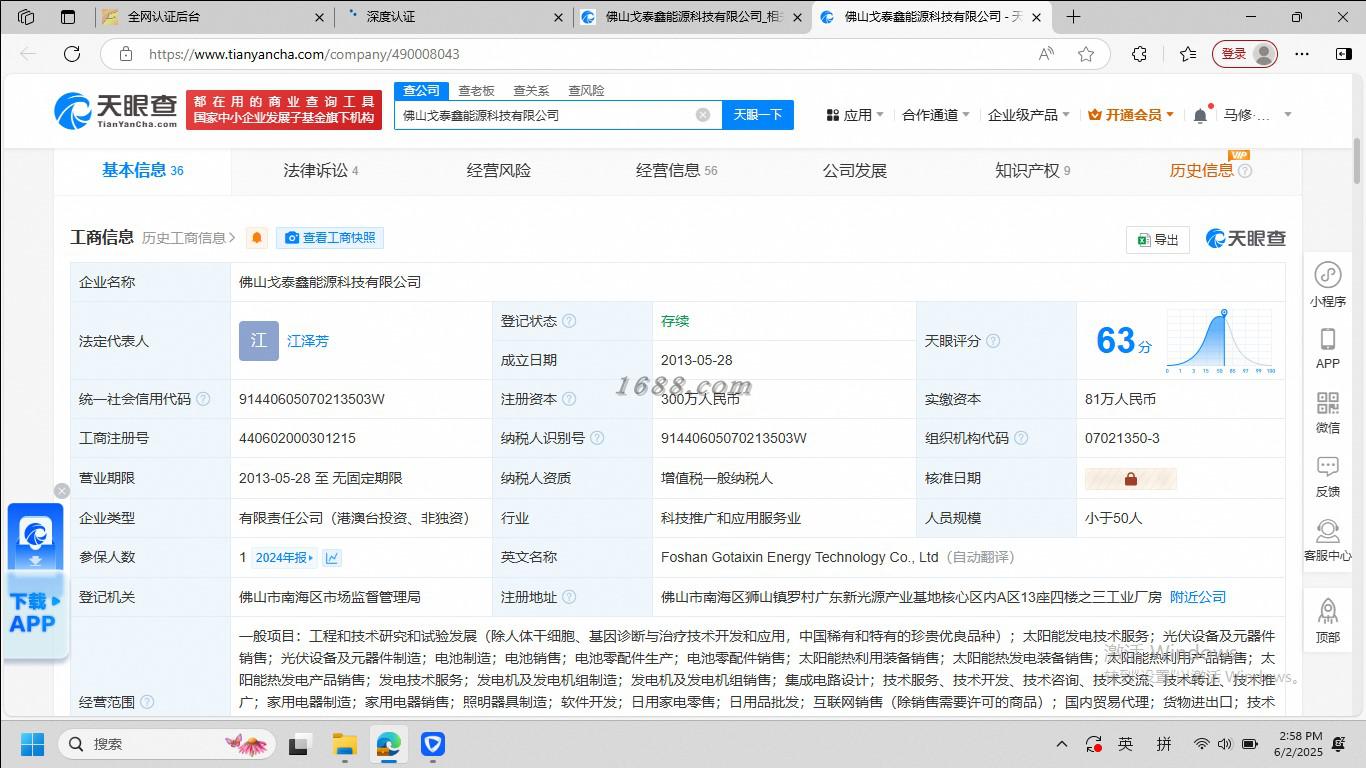Click help icon beside 天眼评分
1366x768 pixels.
[993, 341]
